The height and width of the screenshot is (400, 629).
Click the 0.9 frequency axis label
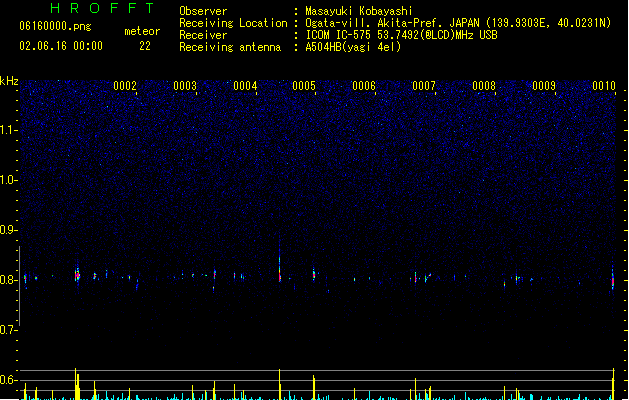(x=8, y=230)
